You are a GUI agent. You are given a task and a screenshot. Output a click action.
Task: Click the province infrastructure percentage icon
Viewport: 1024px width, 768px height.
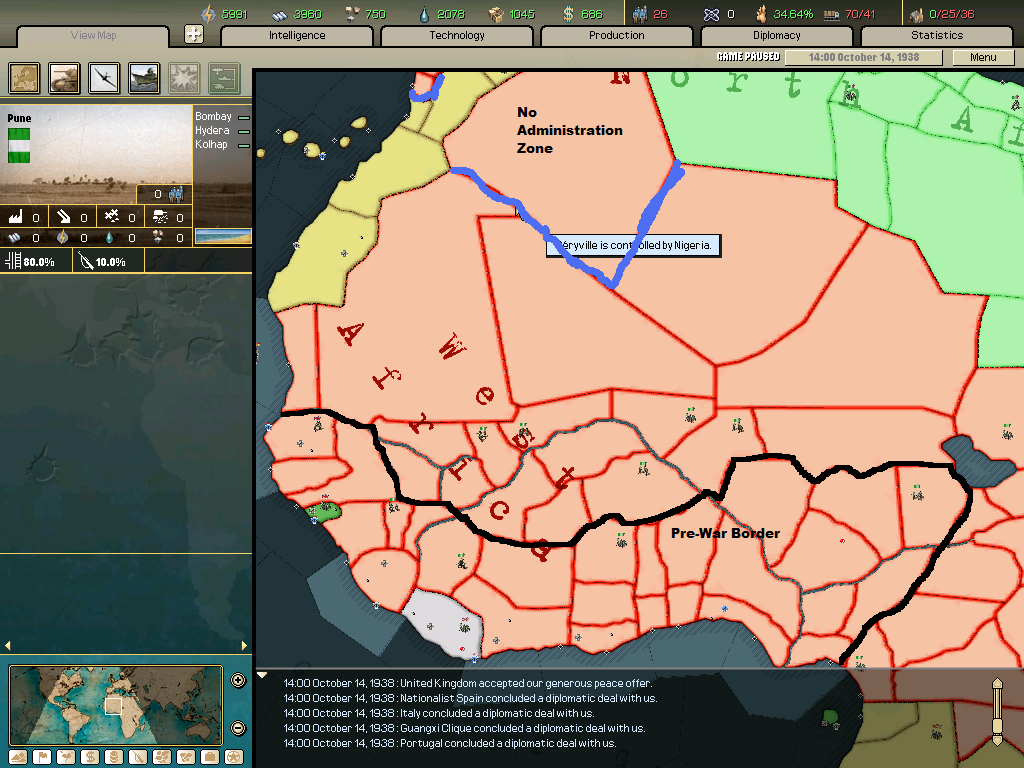(x=13, y=261)
